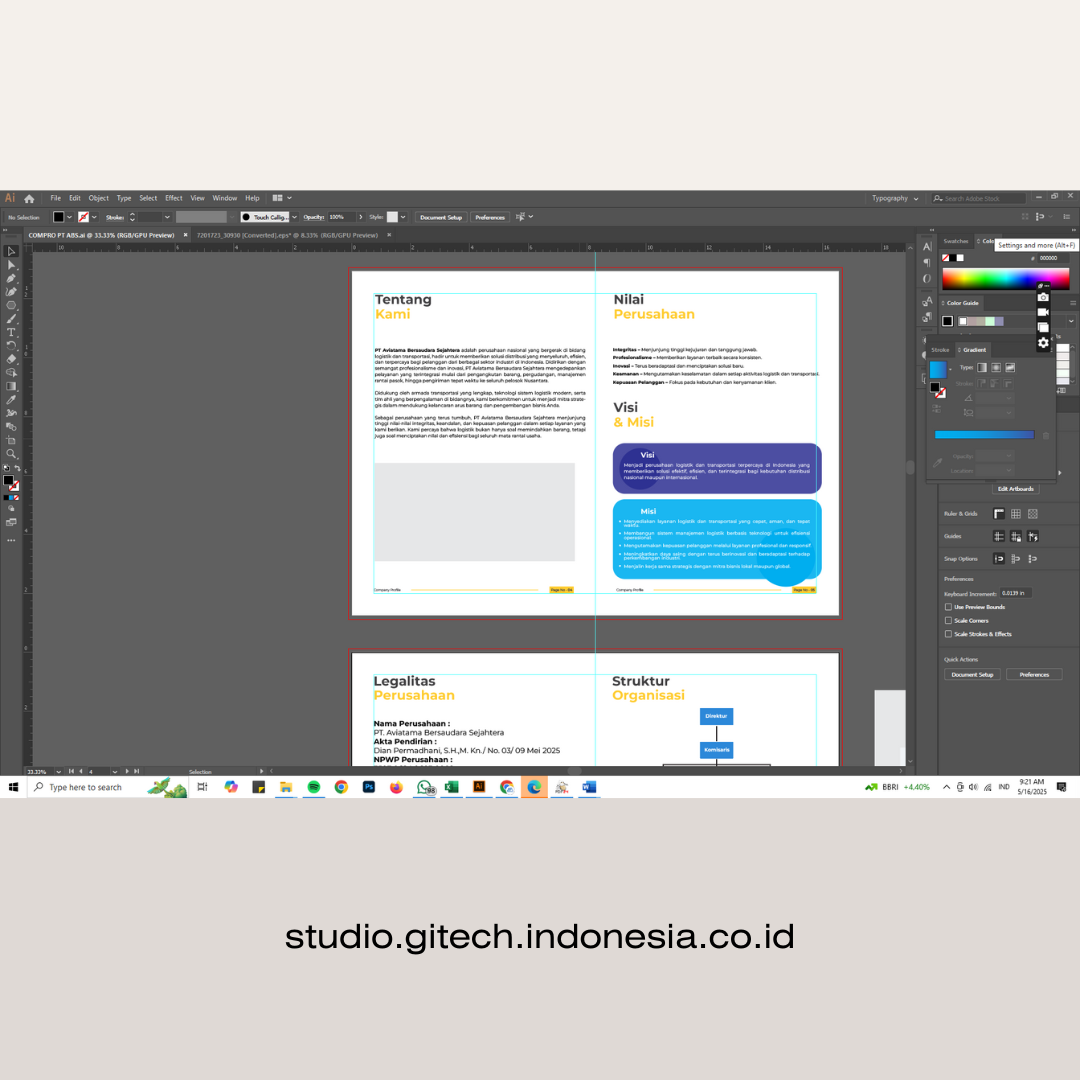The width and height of the screenshot is (1080, 1080).
Task: Tick the Scale Corners checkbox
Action: (x=948, y=620)
